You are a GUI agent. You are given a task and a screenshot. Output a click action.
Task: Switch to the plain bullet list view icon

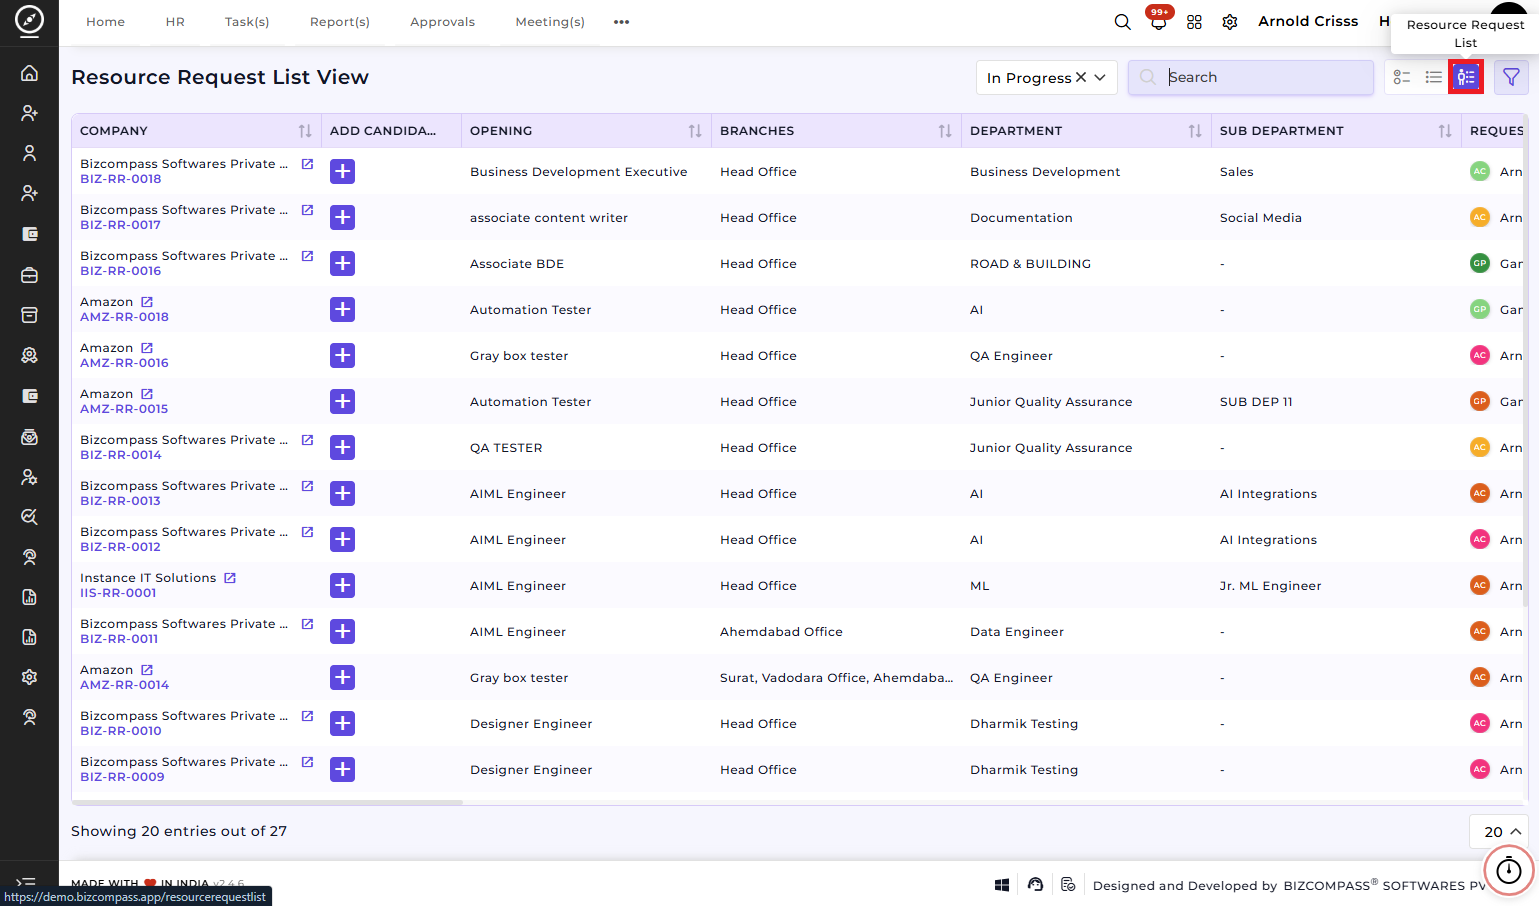tap(1434, 77)
